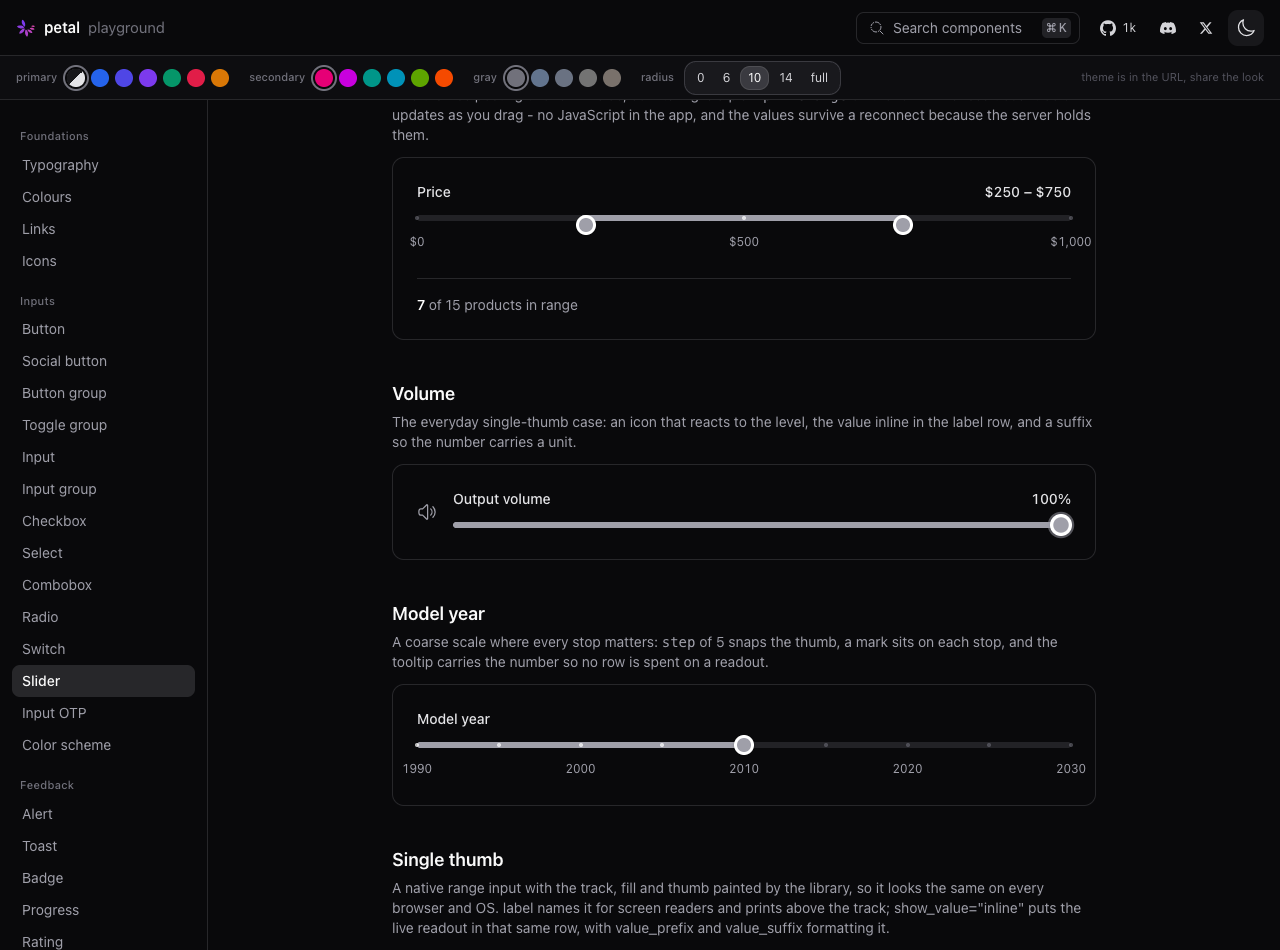Select the cyan-blue secondary color swatch
Screen dimensions: 1280x950
[x=396, y=78]
